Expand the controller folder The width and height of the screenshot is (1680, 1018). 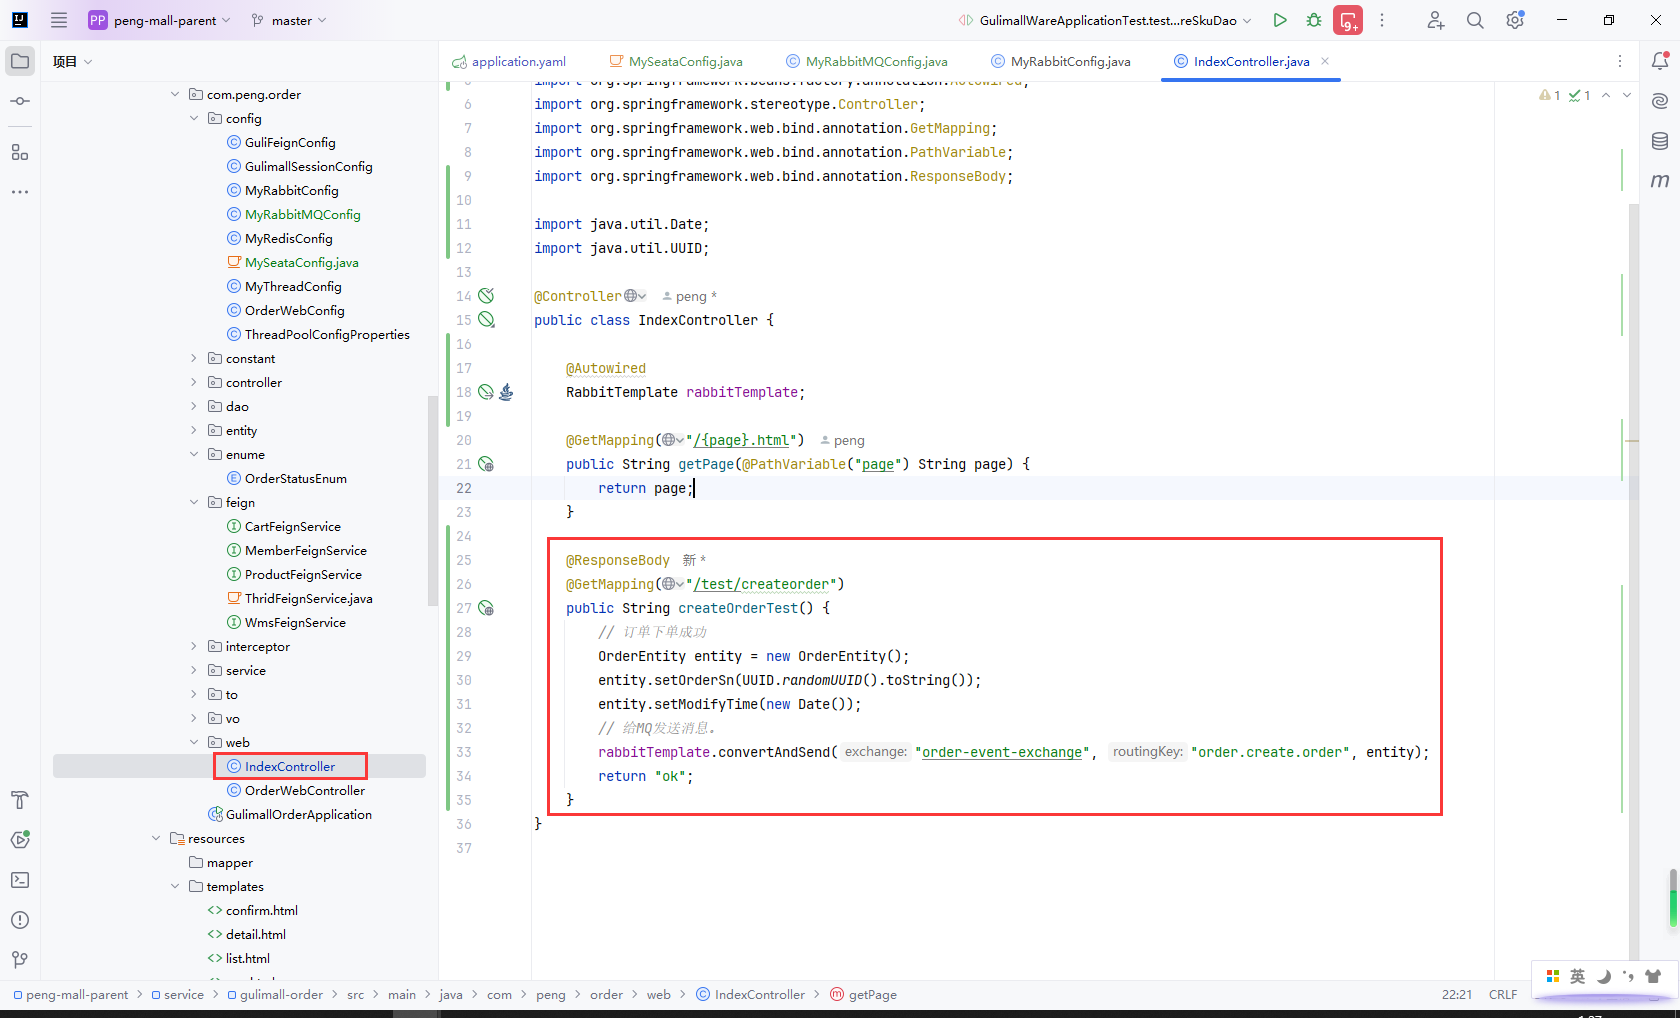tap(194, 382)
